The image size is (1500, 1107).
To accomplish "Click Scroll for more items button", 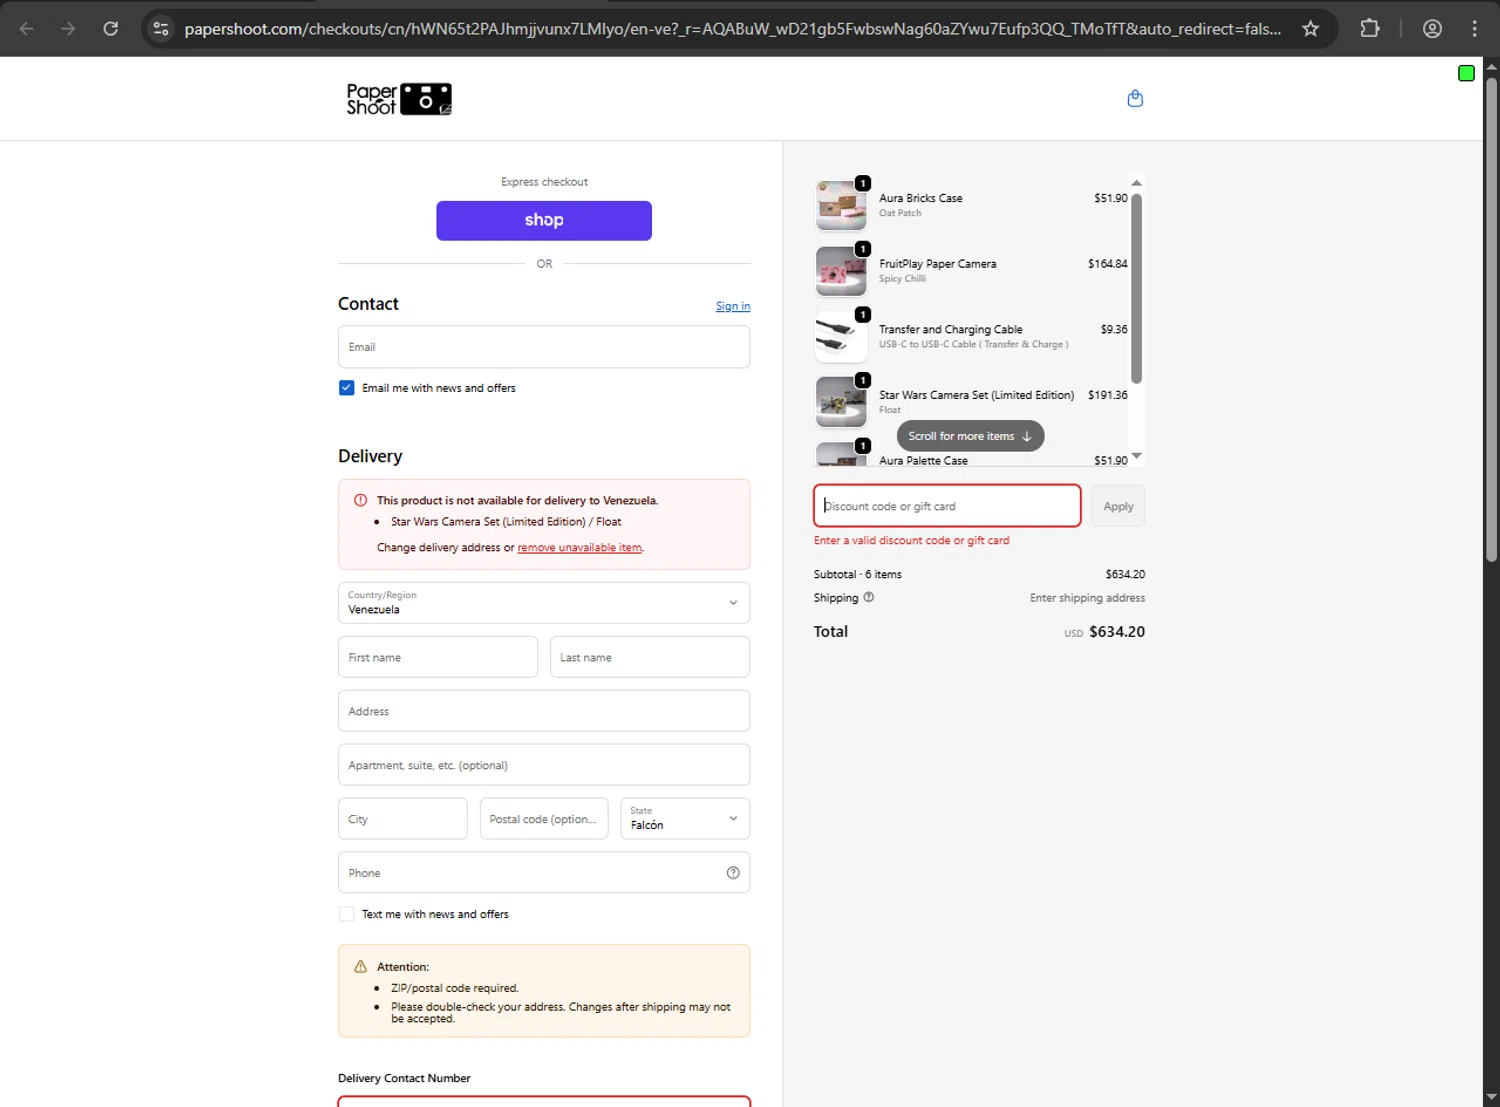I will (970, 436).
